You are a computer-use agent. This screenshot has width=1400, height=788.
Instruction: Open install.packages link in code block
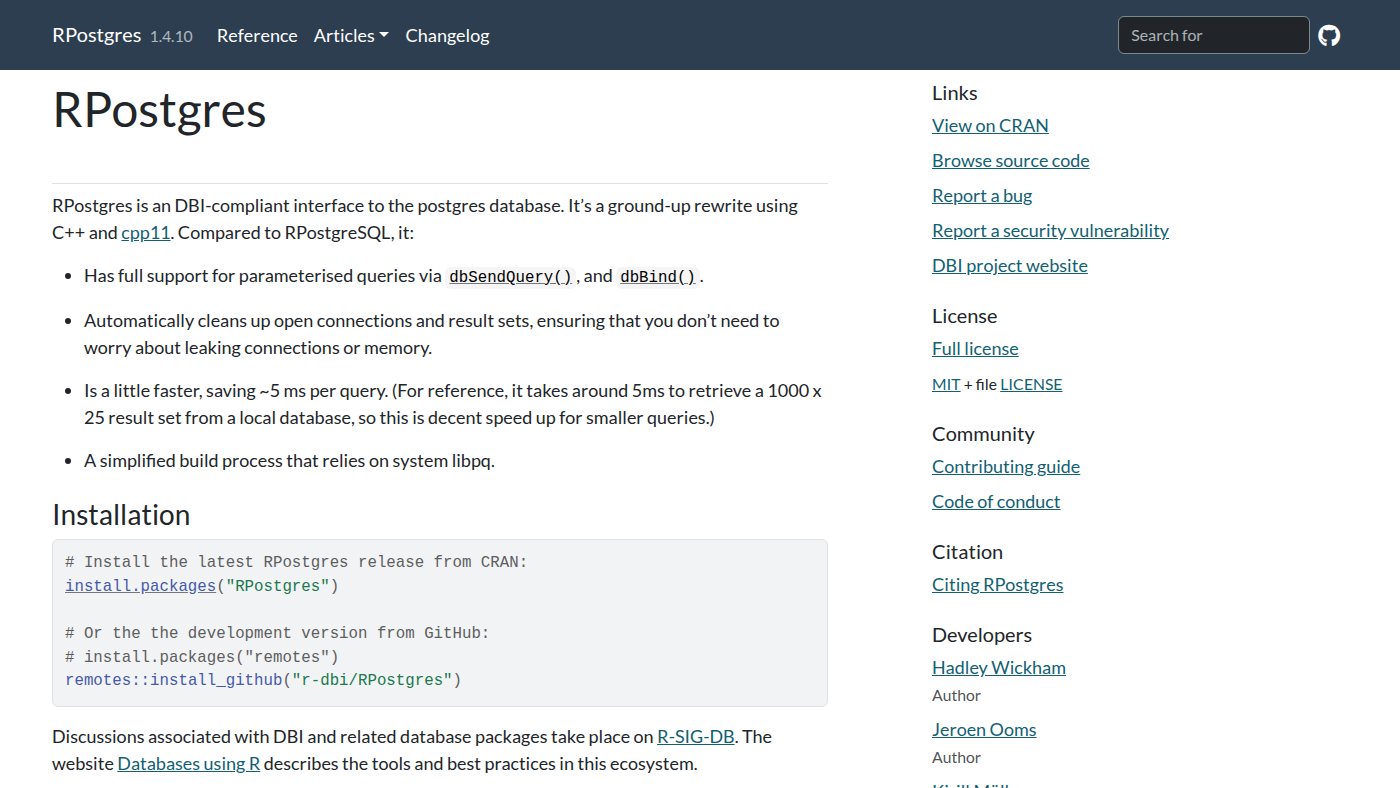pos(141,586)
